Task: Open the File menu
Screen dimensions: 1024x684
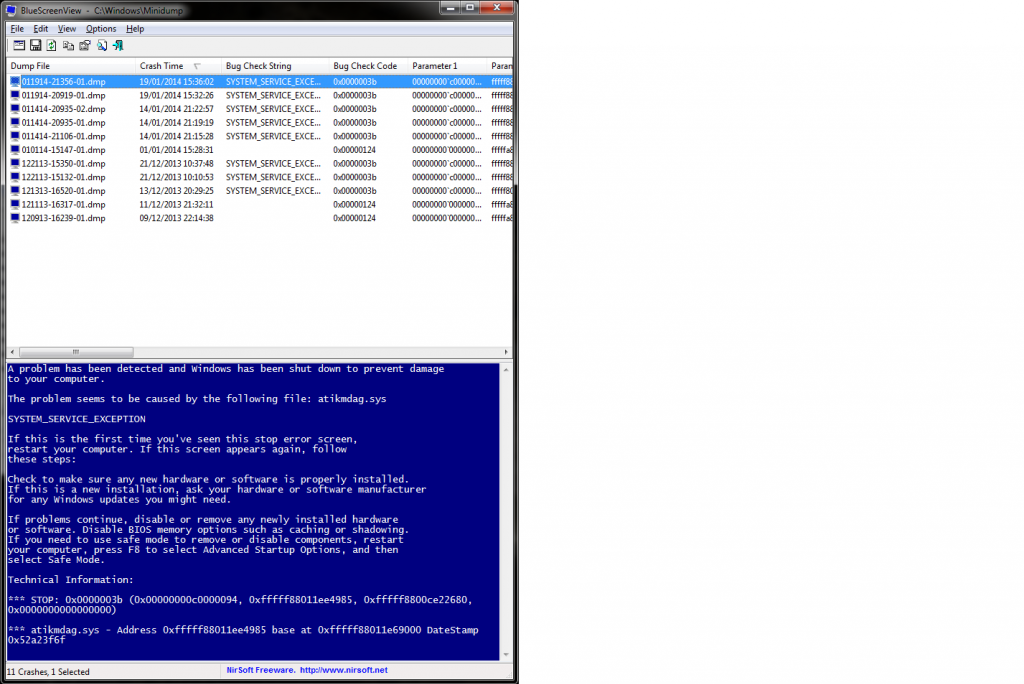Action: 17,29
